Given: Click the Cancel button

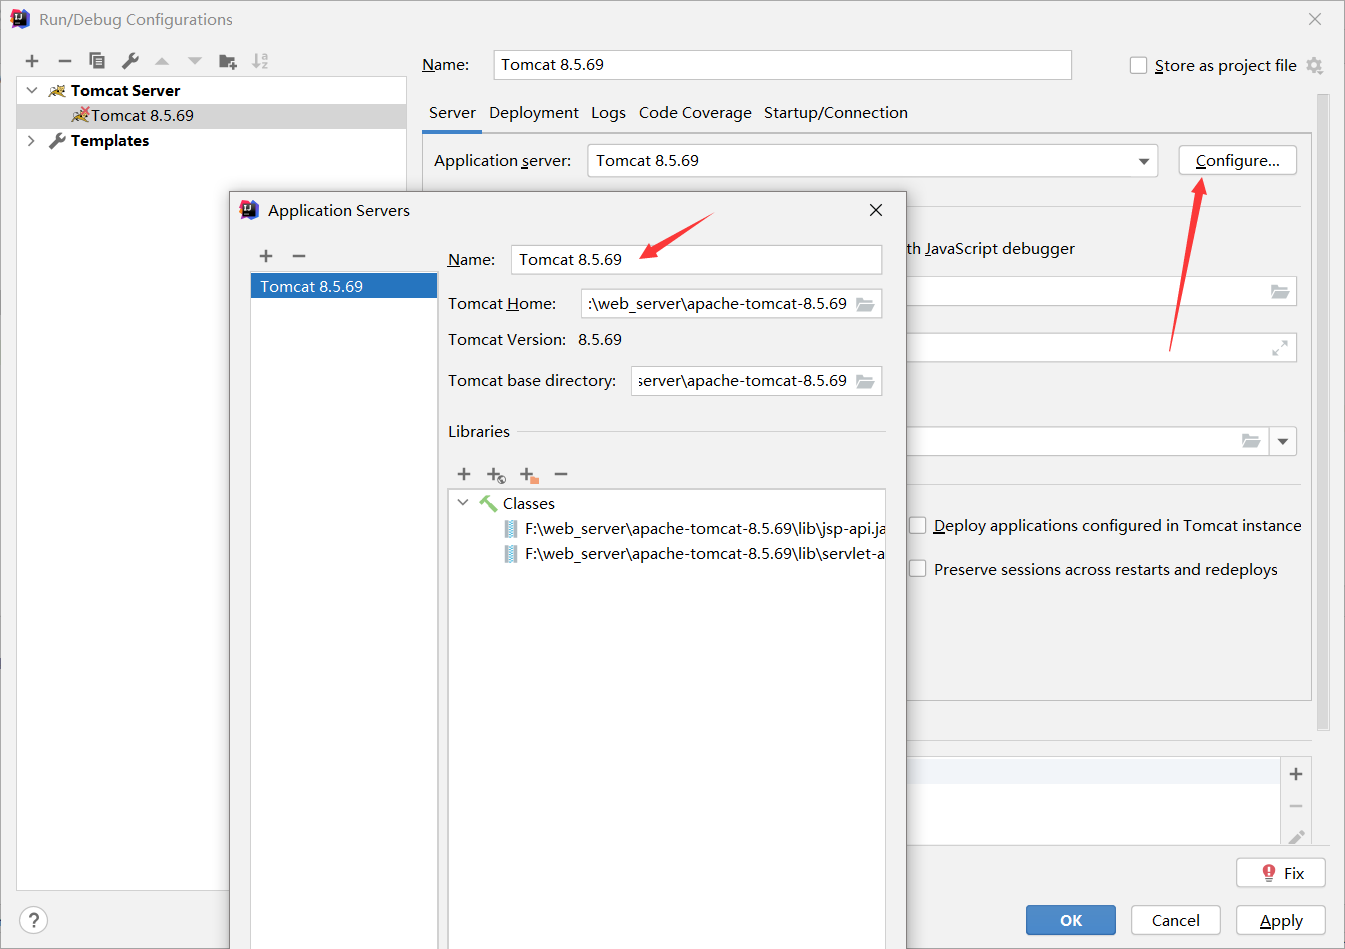Looking at the screenshot, I should click(x=1176, y=920).
